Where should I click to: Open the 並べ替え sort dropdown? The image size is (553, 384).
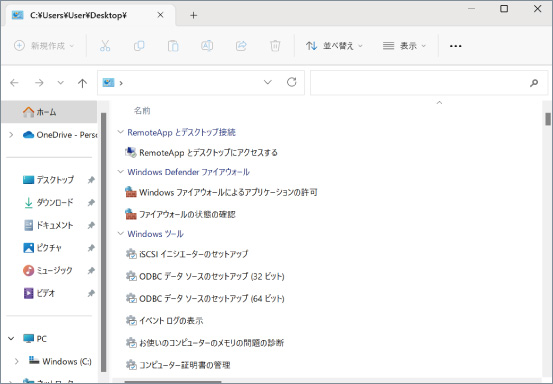pos(334,46)
